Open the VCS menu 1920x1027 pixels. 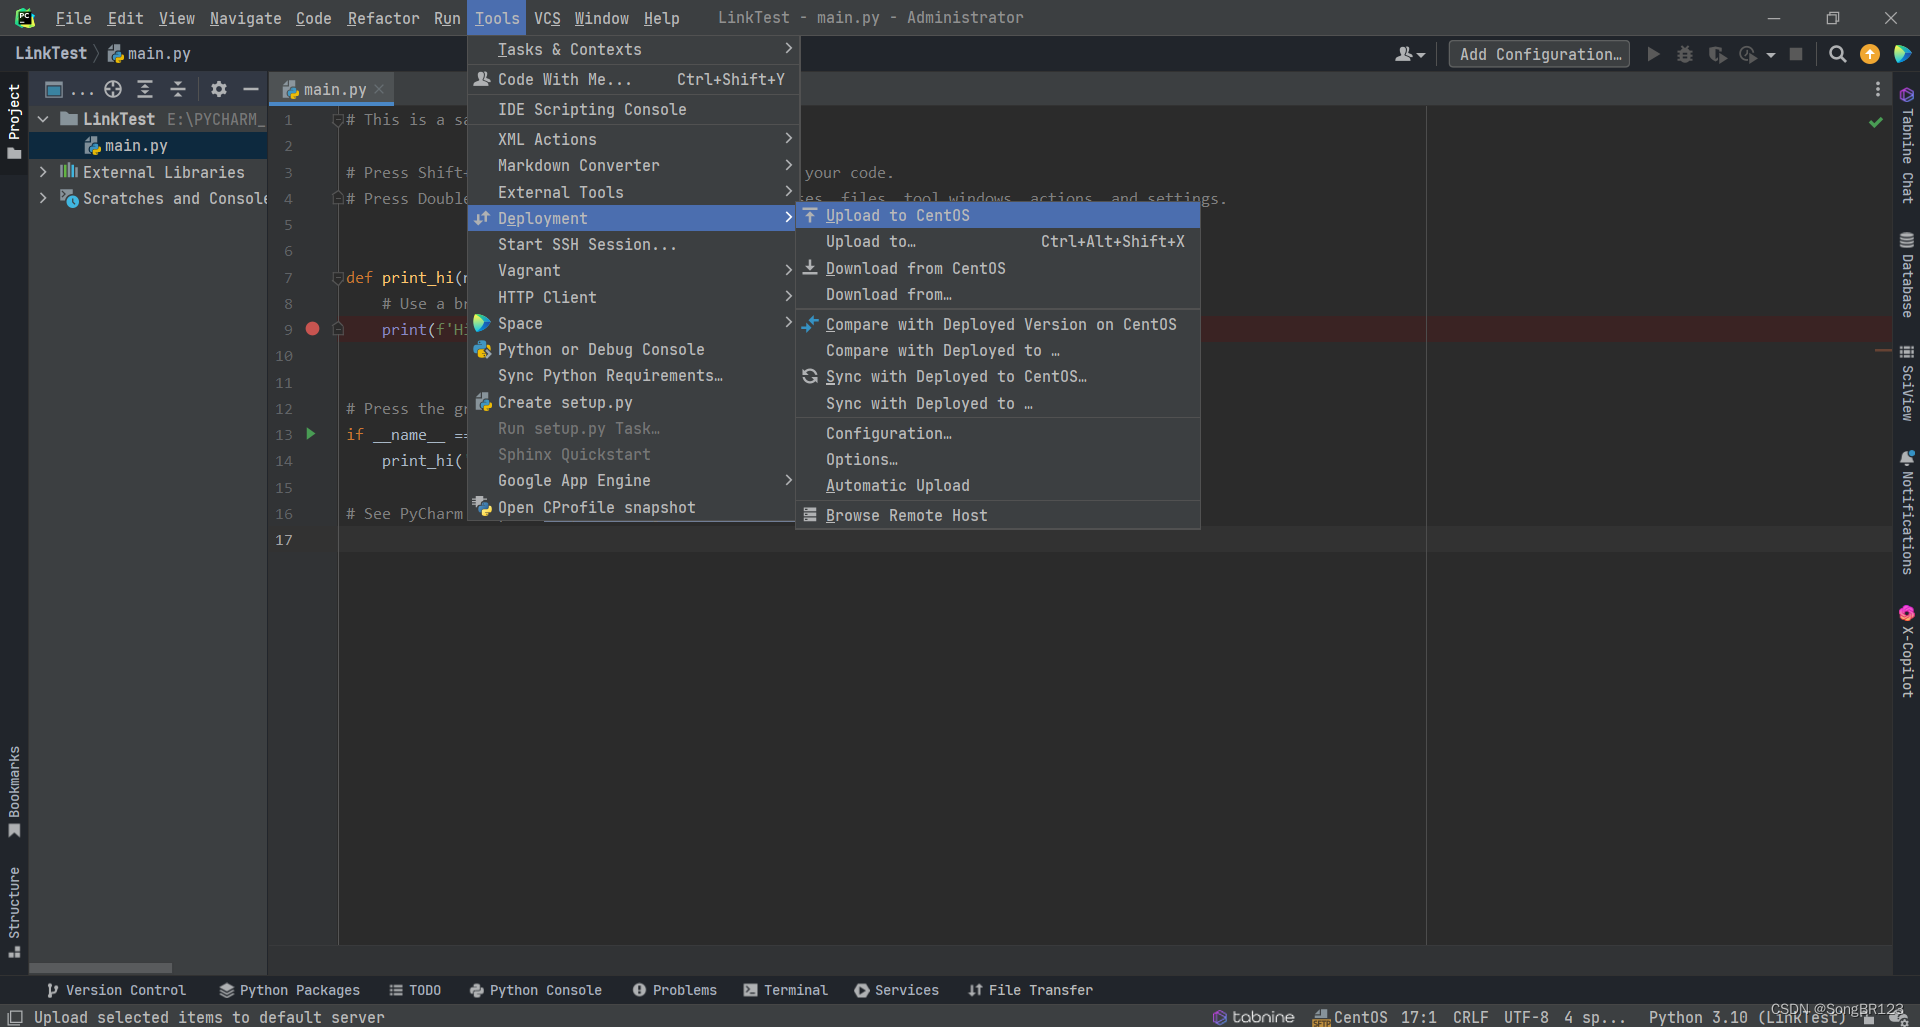547,18
